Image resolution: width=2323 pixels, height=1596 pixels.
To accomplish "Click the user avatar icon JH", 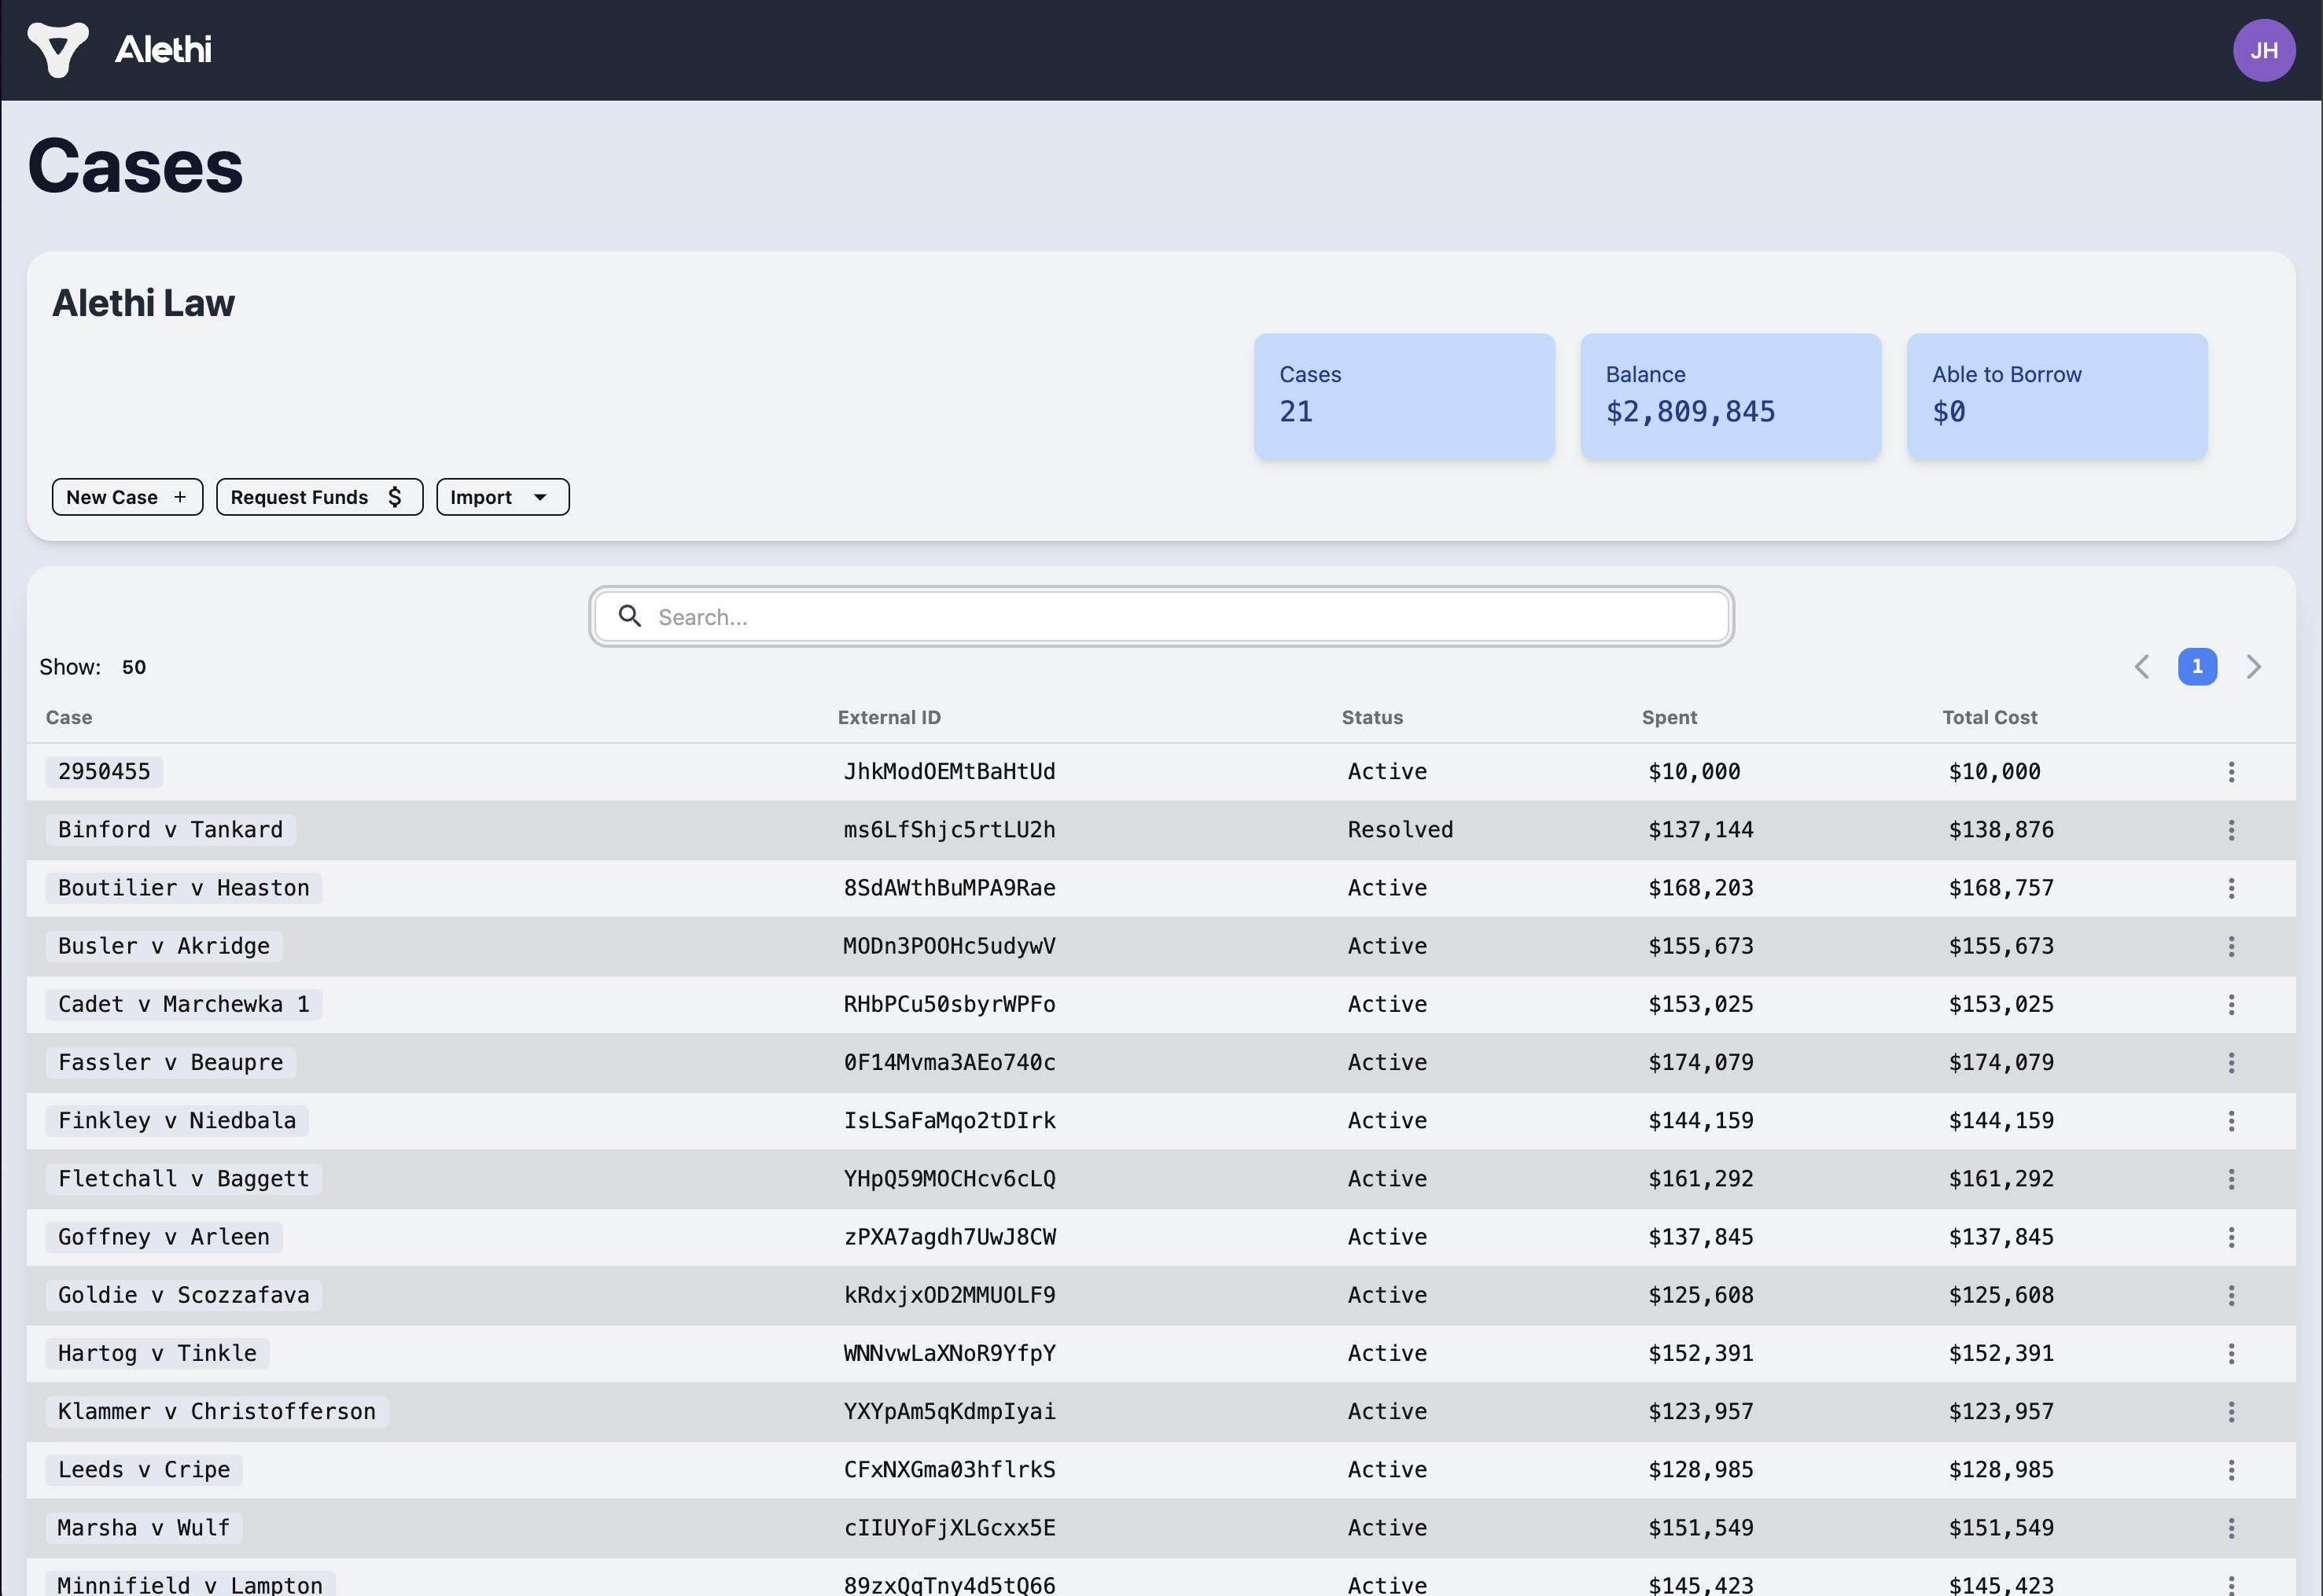I will coord(2266,50).
